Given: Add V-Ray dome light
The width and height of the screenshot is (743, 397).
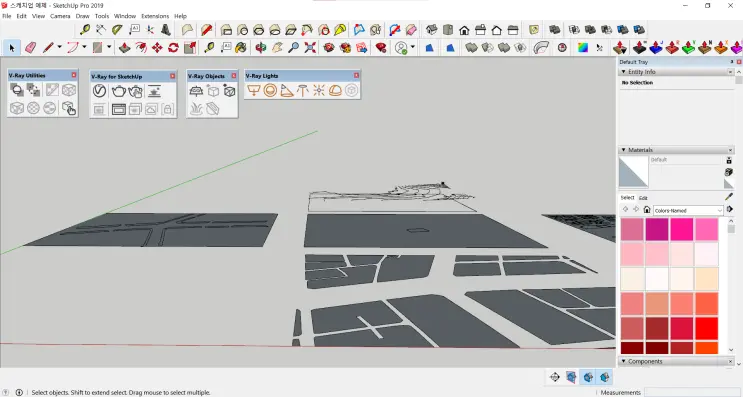Looking at the screenshot, I should click(x=335, y=90).
